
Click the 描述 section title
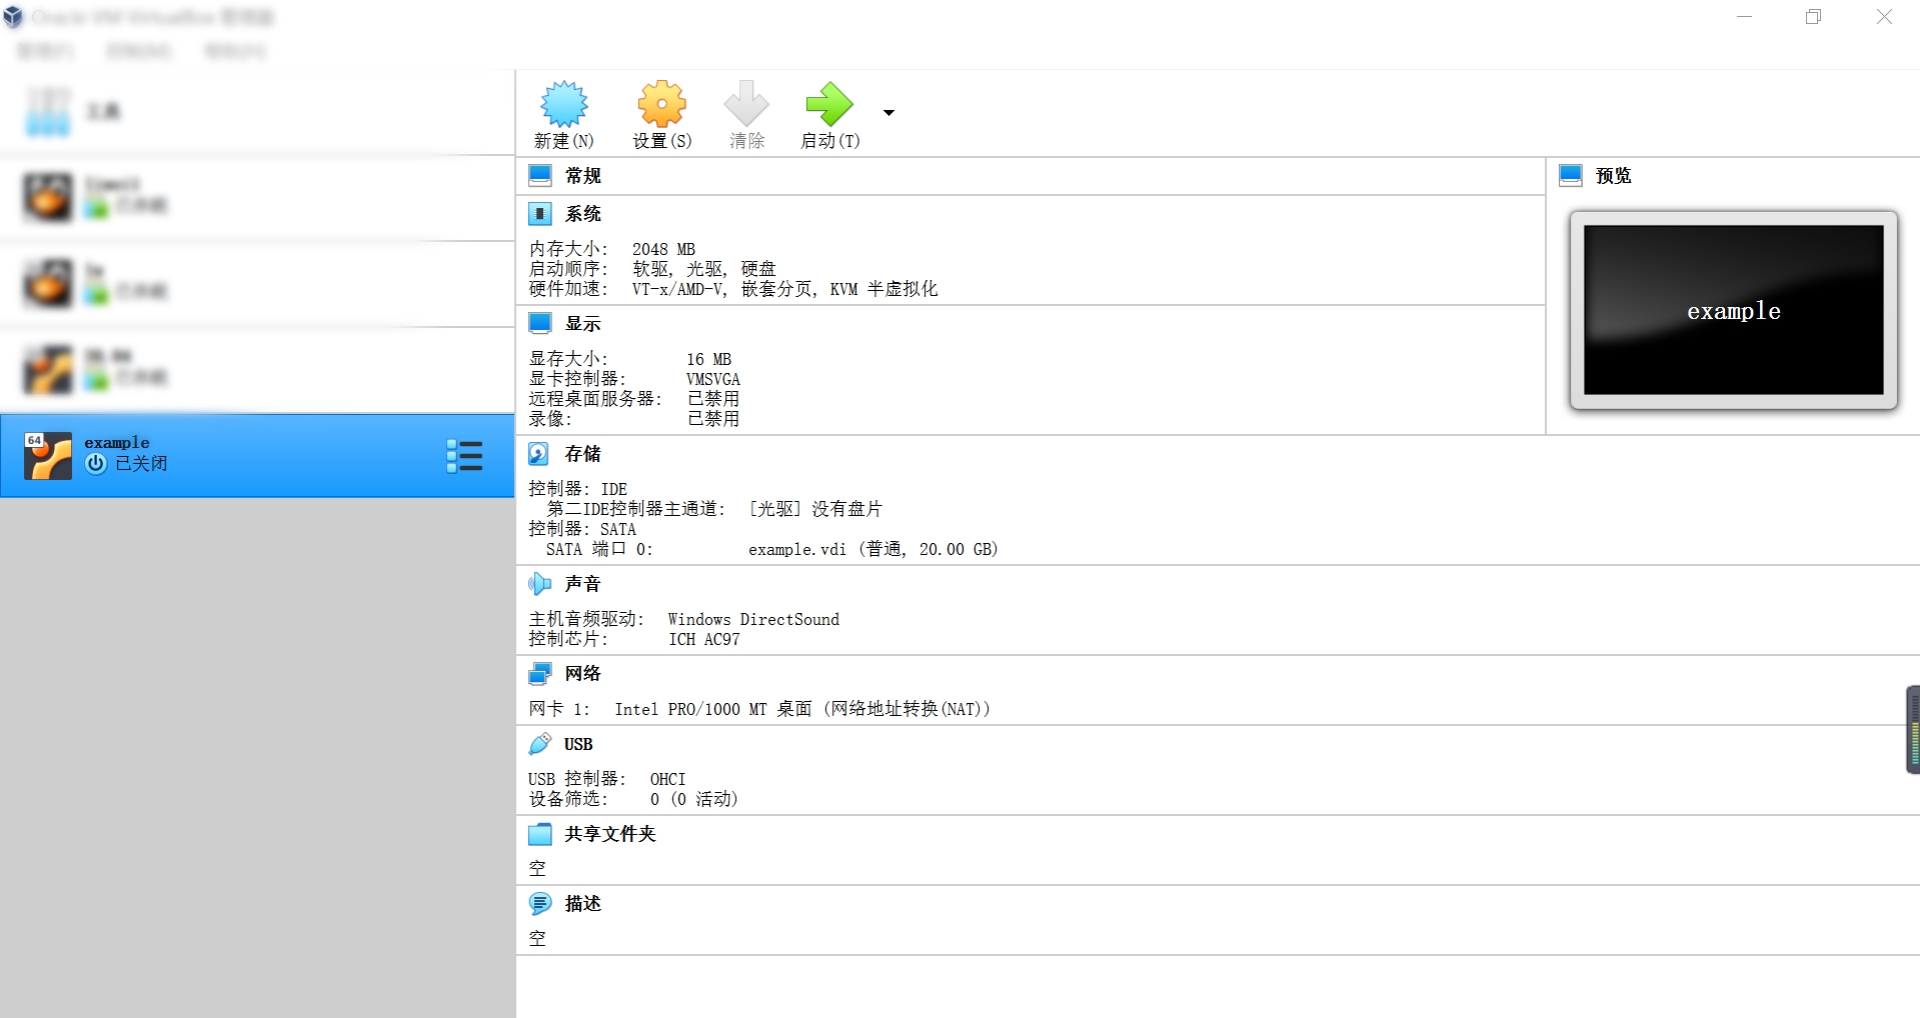click(x=583, y=904)
